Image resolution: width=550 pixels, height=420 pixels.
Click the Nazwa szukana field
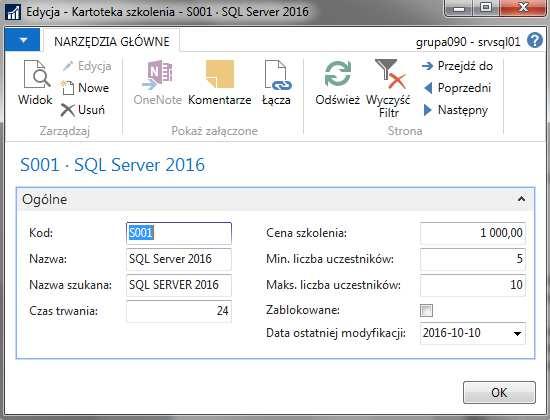pyautogui.click(x=179, y=285)
